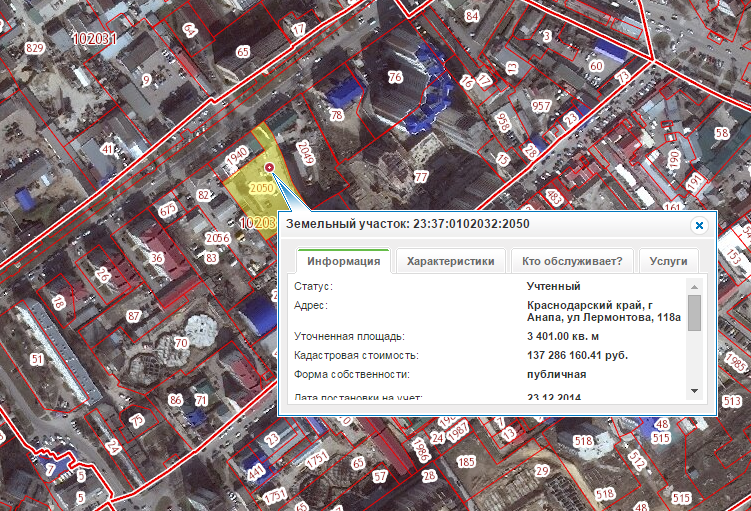The image size is (751, 511).
Task: Pick the parcel labeled 77
Action: click(420, 177)
